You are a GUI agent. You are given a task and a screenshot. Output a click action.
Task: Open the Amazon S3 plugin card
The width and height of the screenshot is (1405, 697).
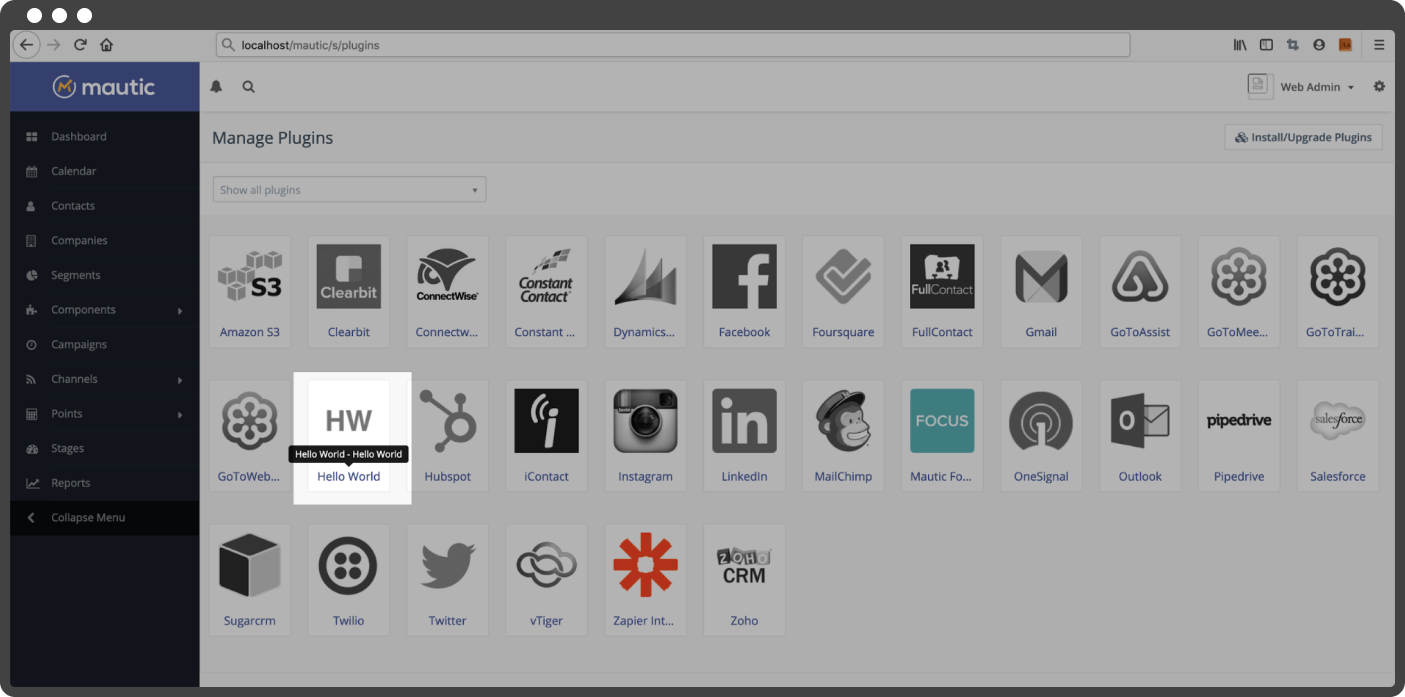[250, 291]
